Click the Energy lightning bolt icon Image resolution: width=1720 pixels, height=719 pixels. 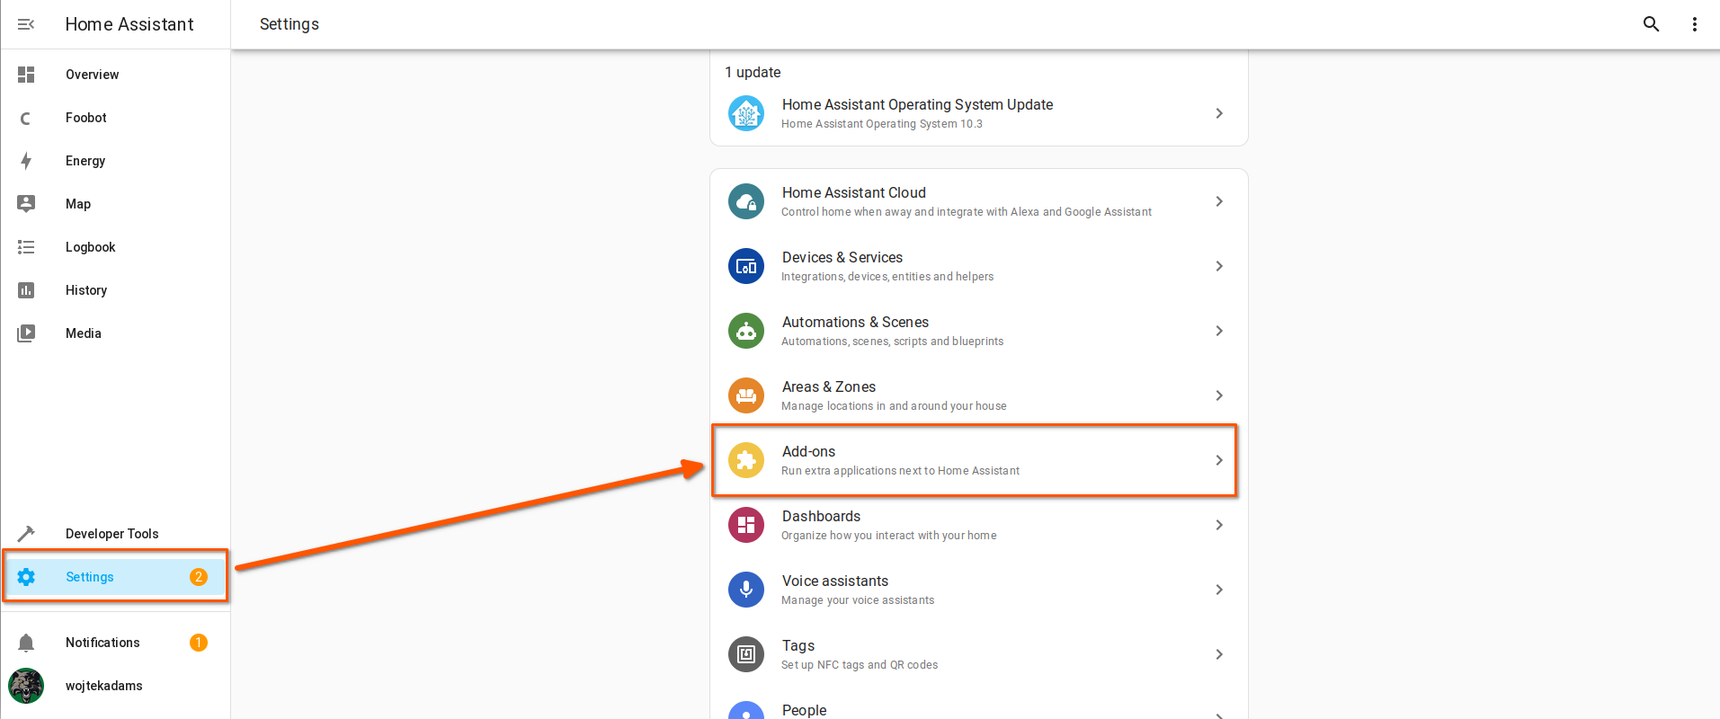point(26,161)
